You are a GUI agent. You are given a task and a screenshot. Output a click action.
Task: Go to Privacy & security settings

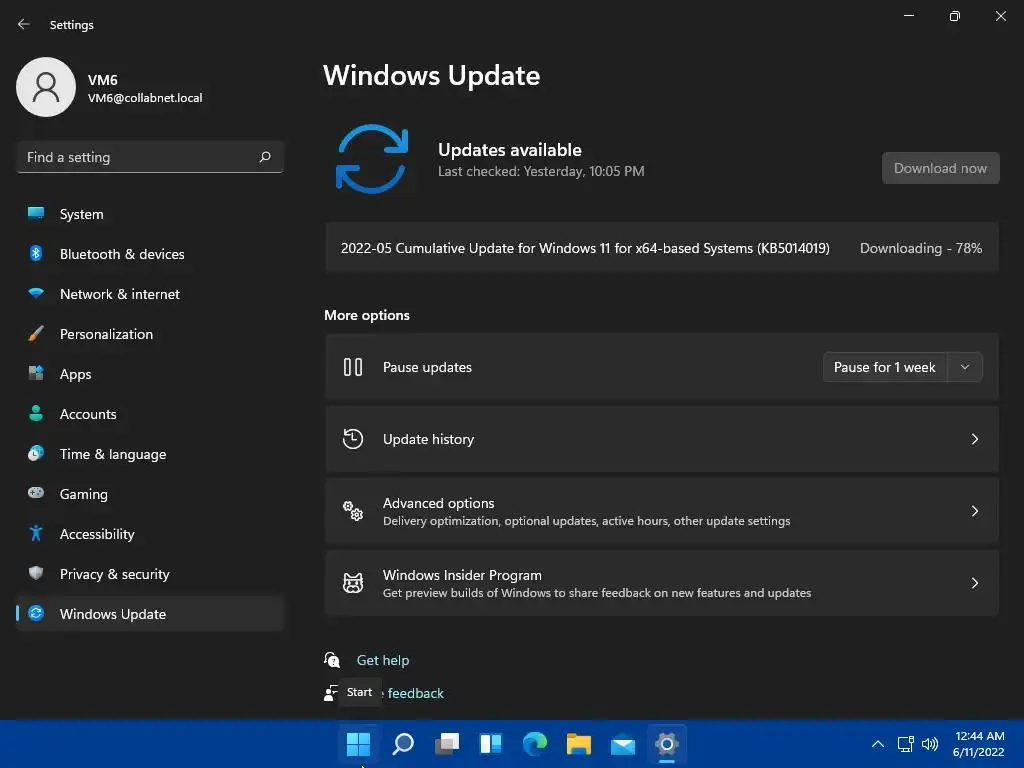pyautogui.click(x=150, y=573)
